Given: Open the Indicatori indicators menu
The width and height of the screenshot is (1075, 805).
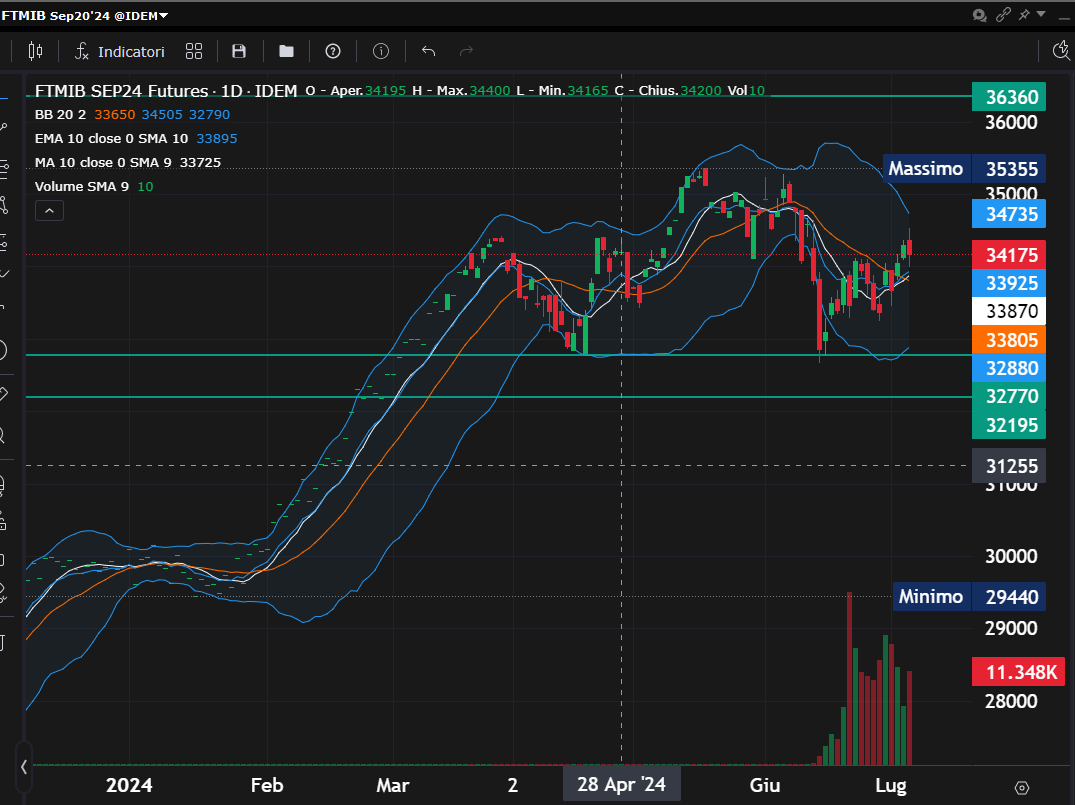Looking at the screenshot, I should pos(120,51).
